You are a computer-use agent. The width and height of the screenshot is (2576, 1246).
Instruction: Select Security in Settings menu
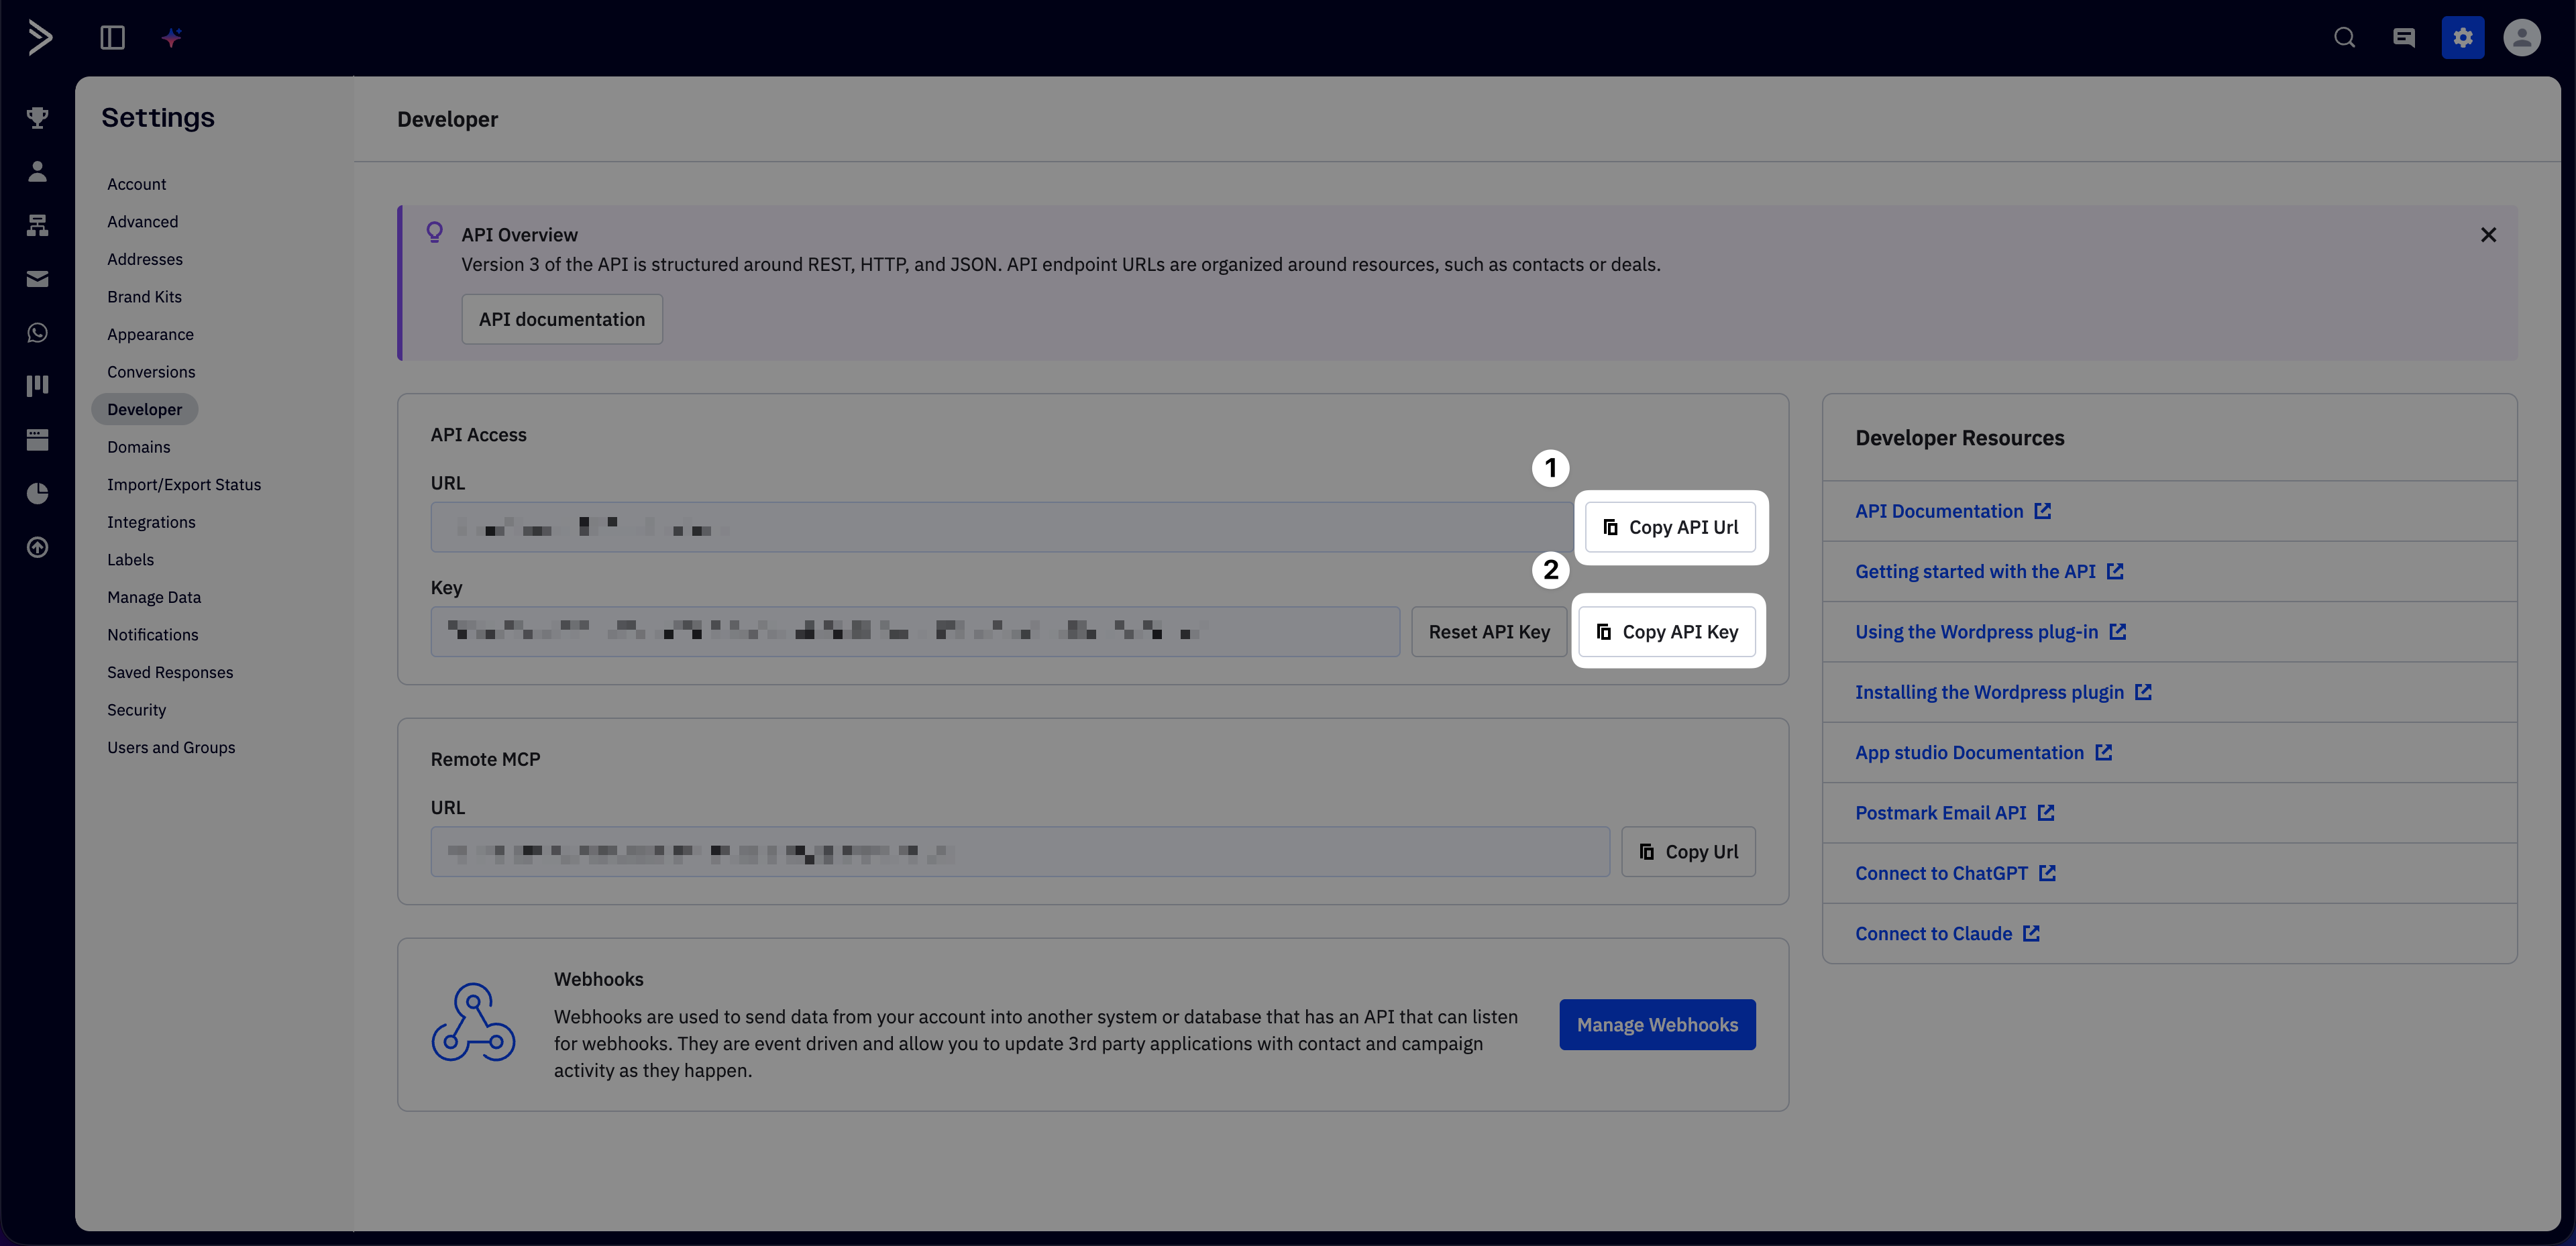click(137, 710)
